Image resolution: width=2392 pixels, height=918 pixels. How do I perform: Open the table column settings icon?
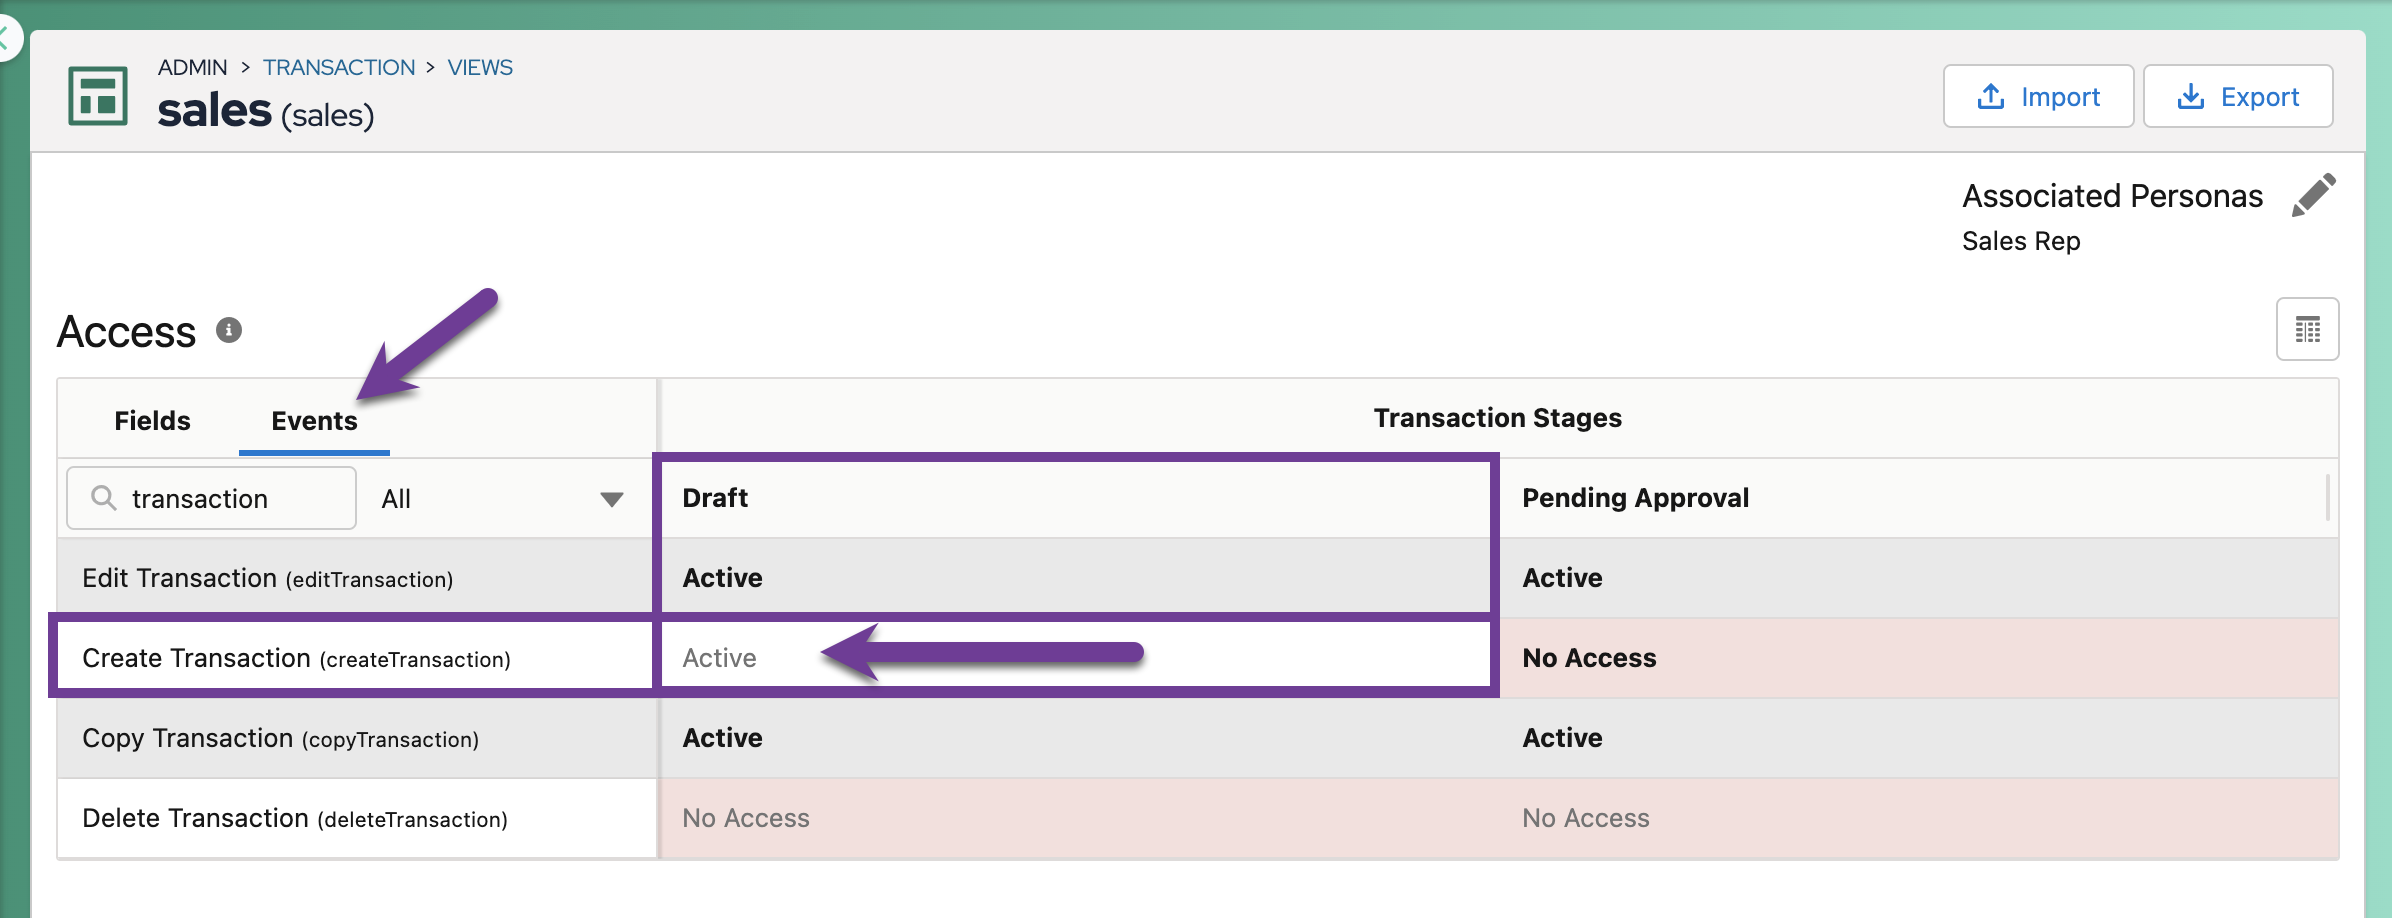point(2307,329)
